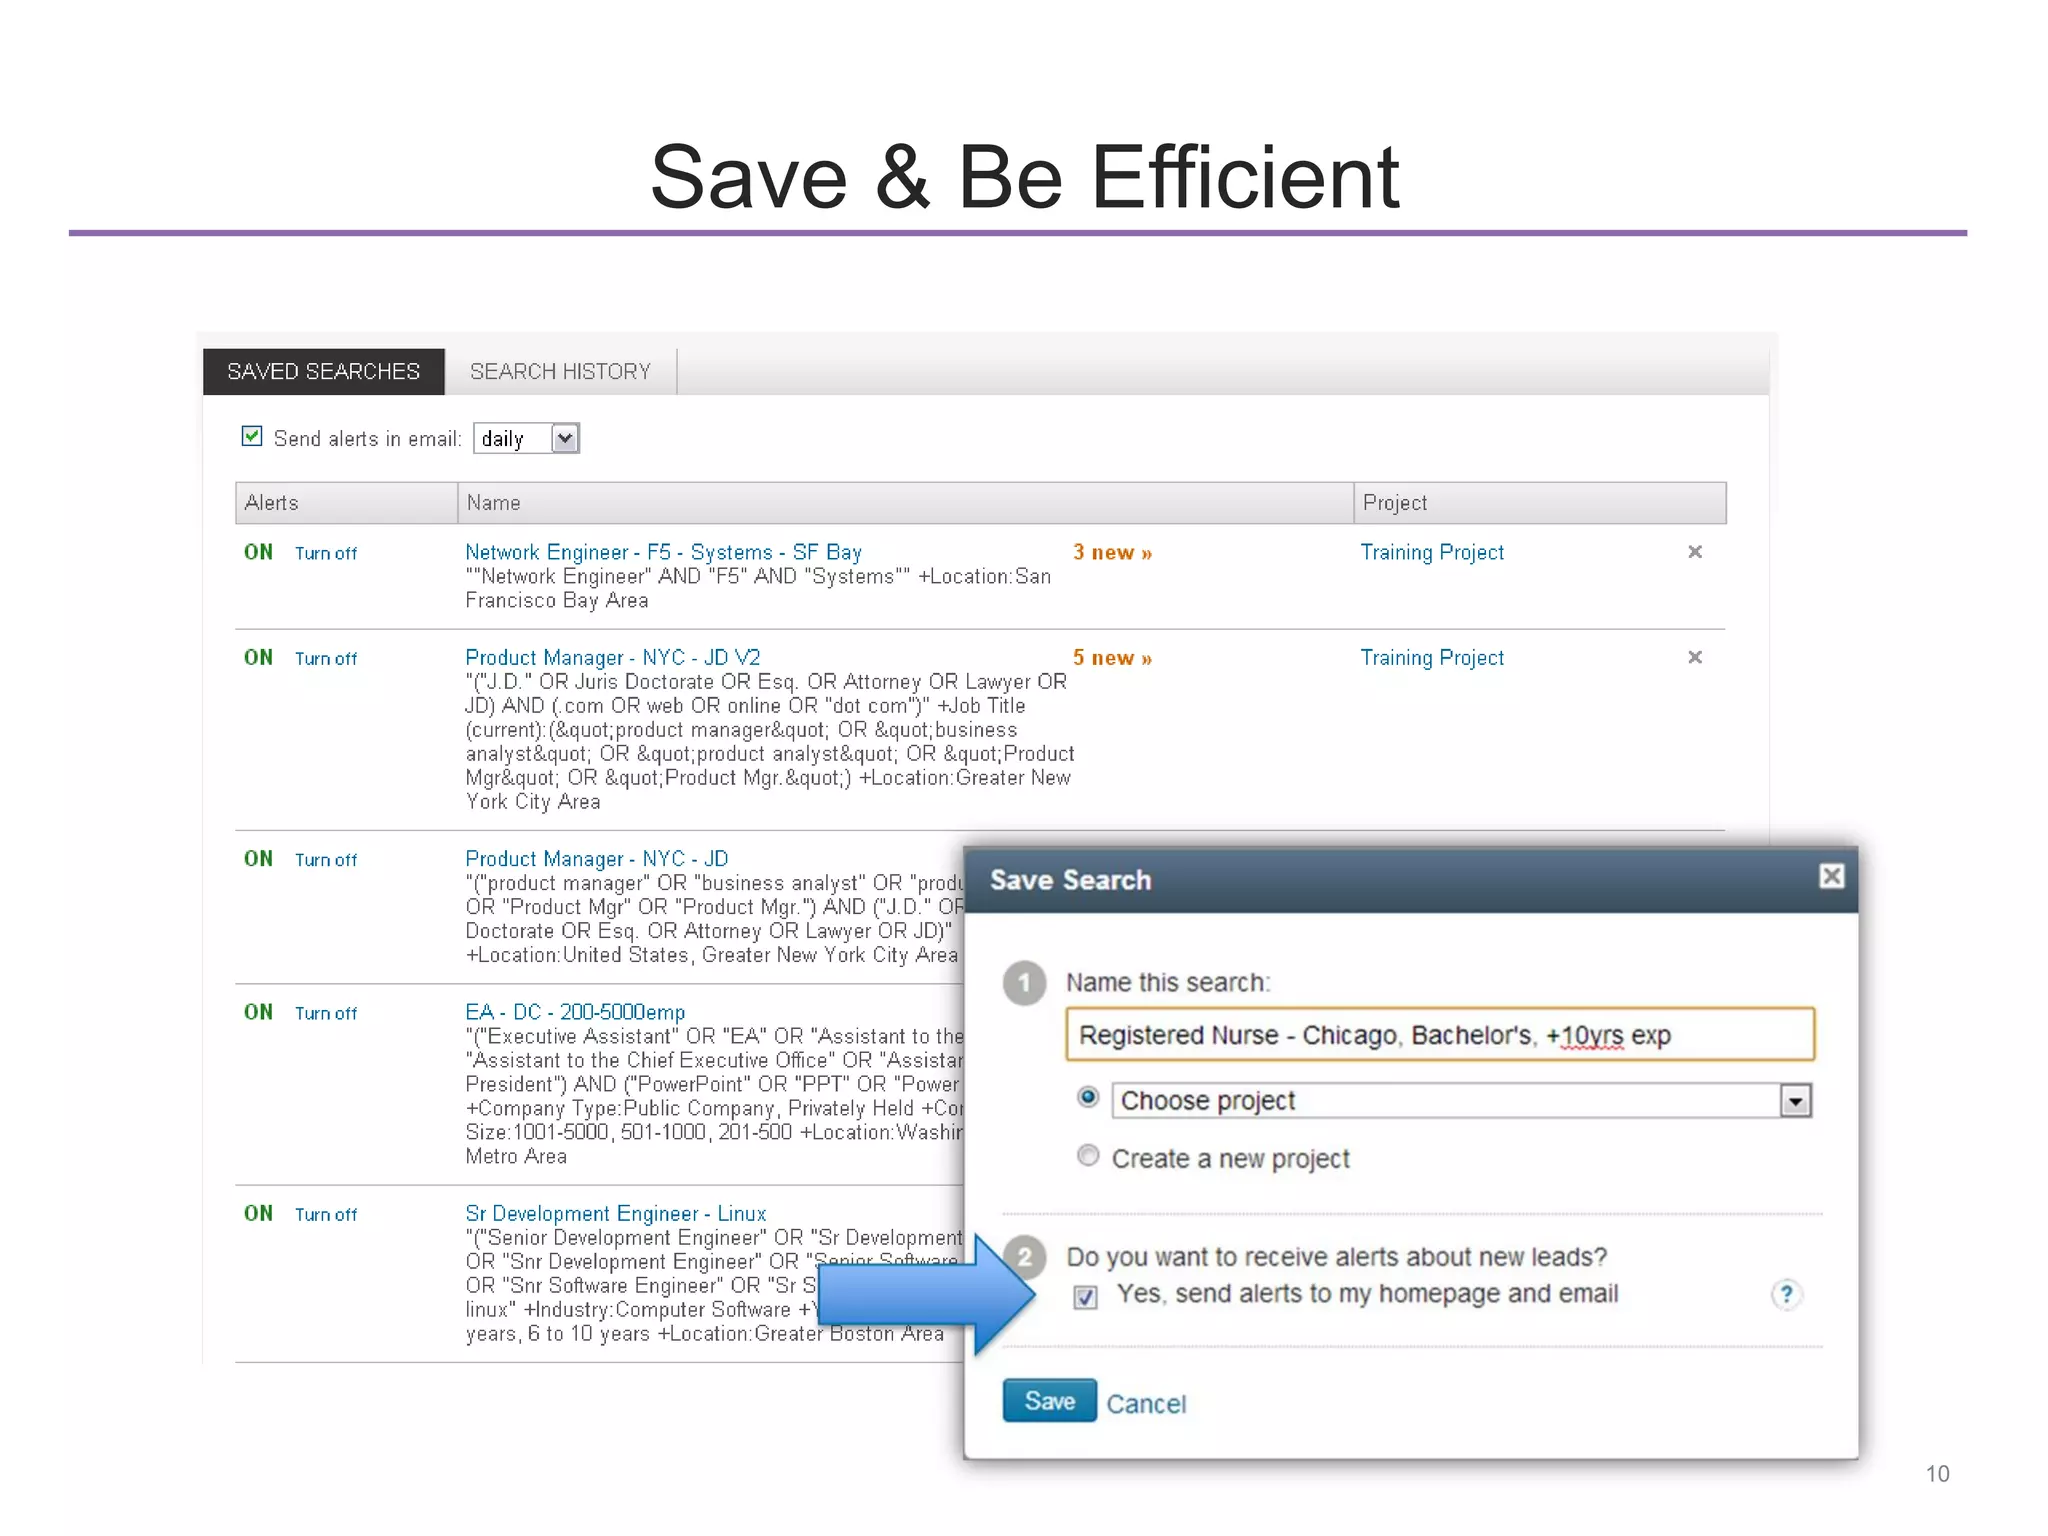Turn off alerts for Product Manager - NYC - JD
2048x1536 pixels.
[x=325, y=860]
